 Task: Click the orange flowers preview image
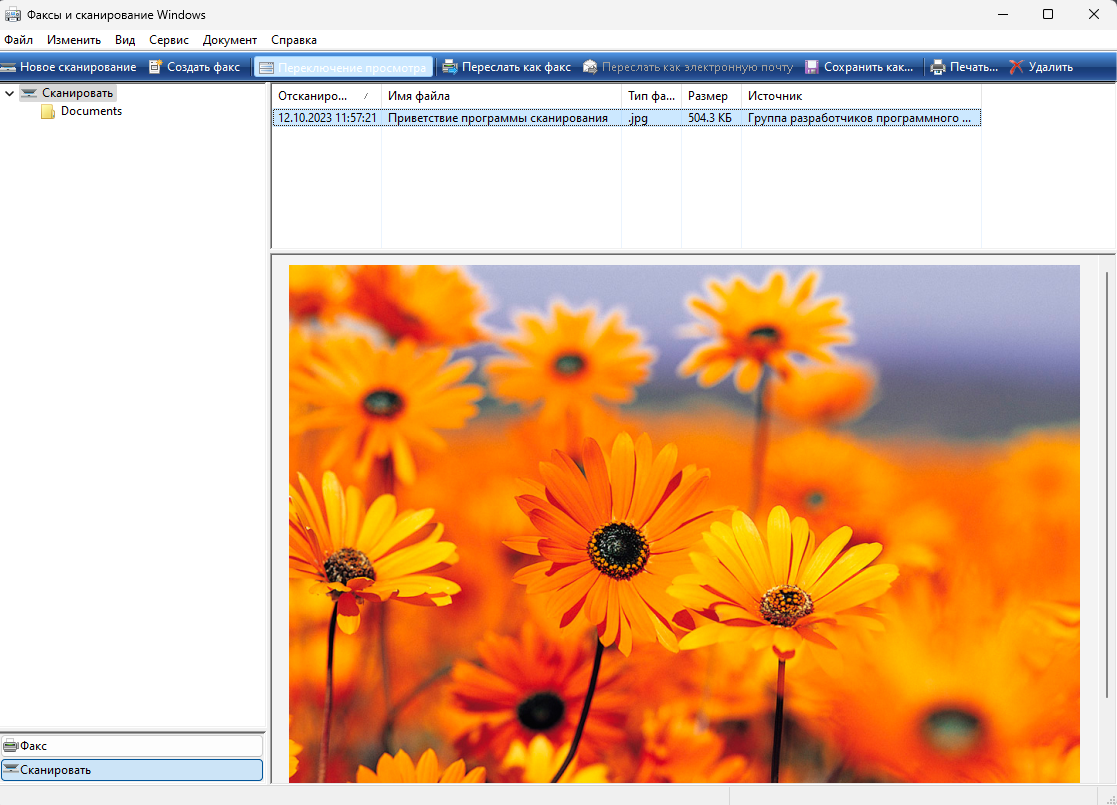coord(684,524)
